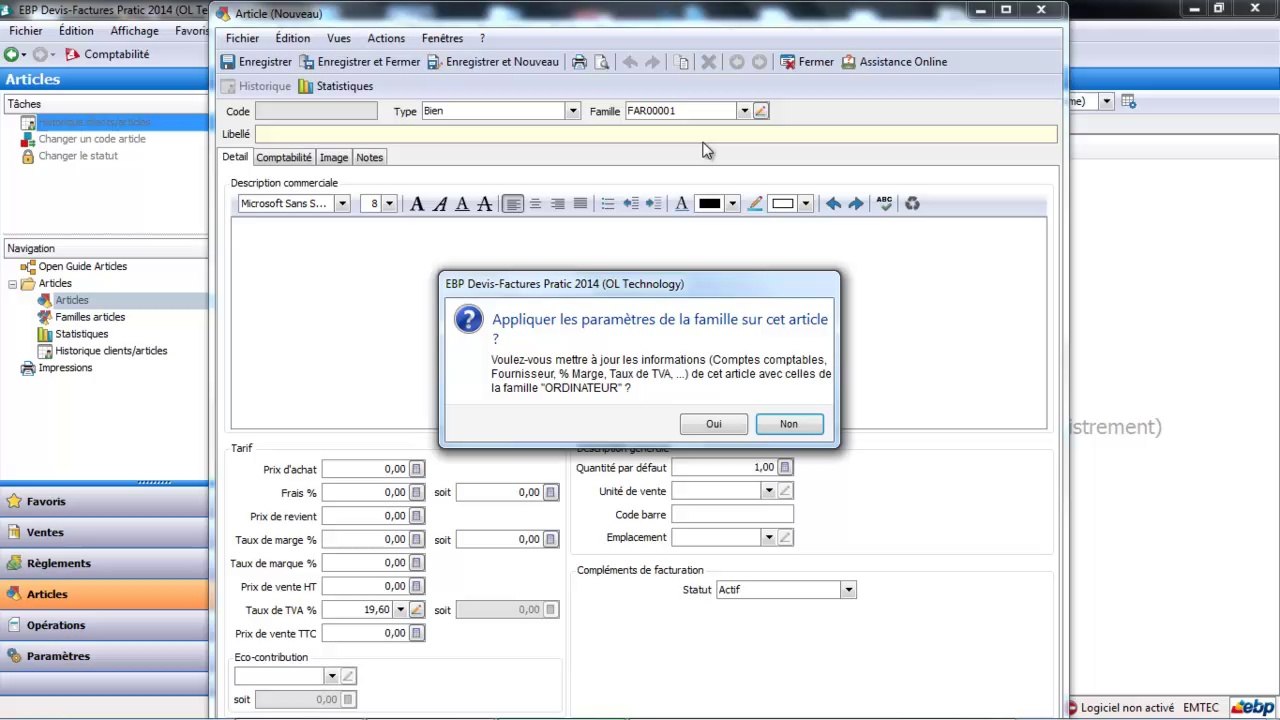Open the Statut dropdown showing Actif
The image size is (1280, 720).
click(849, 590)
